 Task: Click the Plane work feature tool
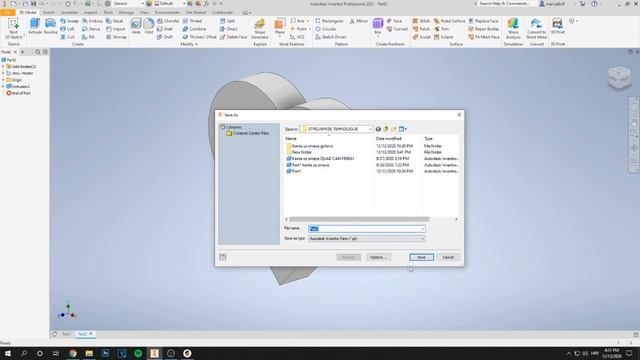click(x=280, y=27)
